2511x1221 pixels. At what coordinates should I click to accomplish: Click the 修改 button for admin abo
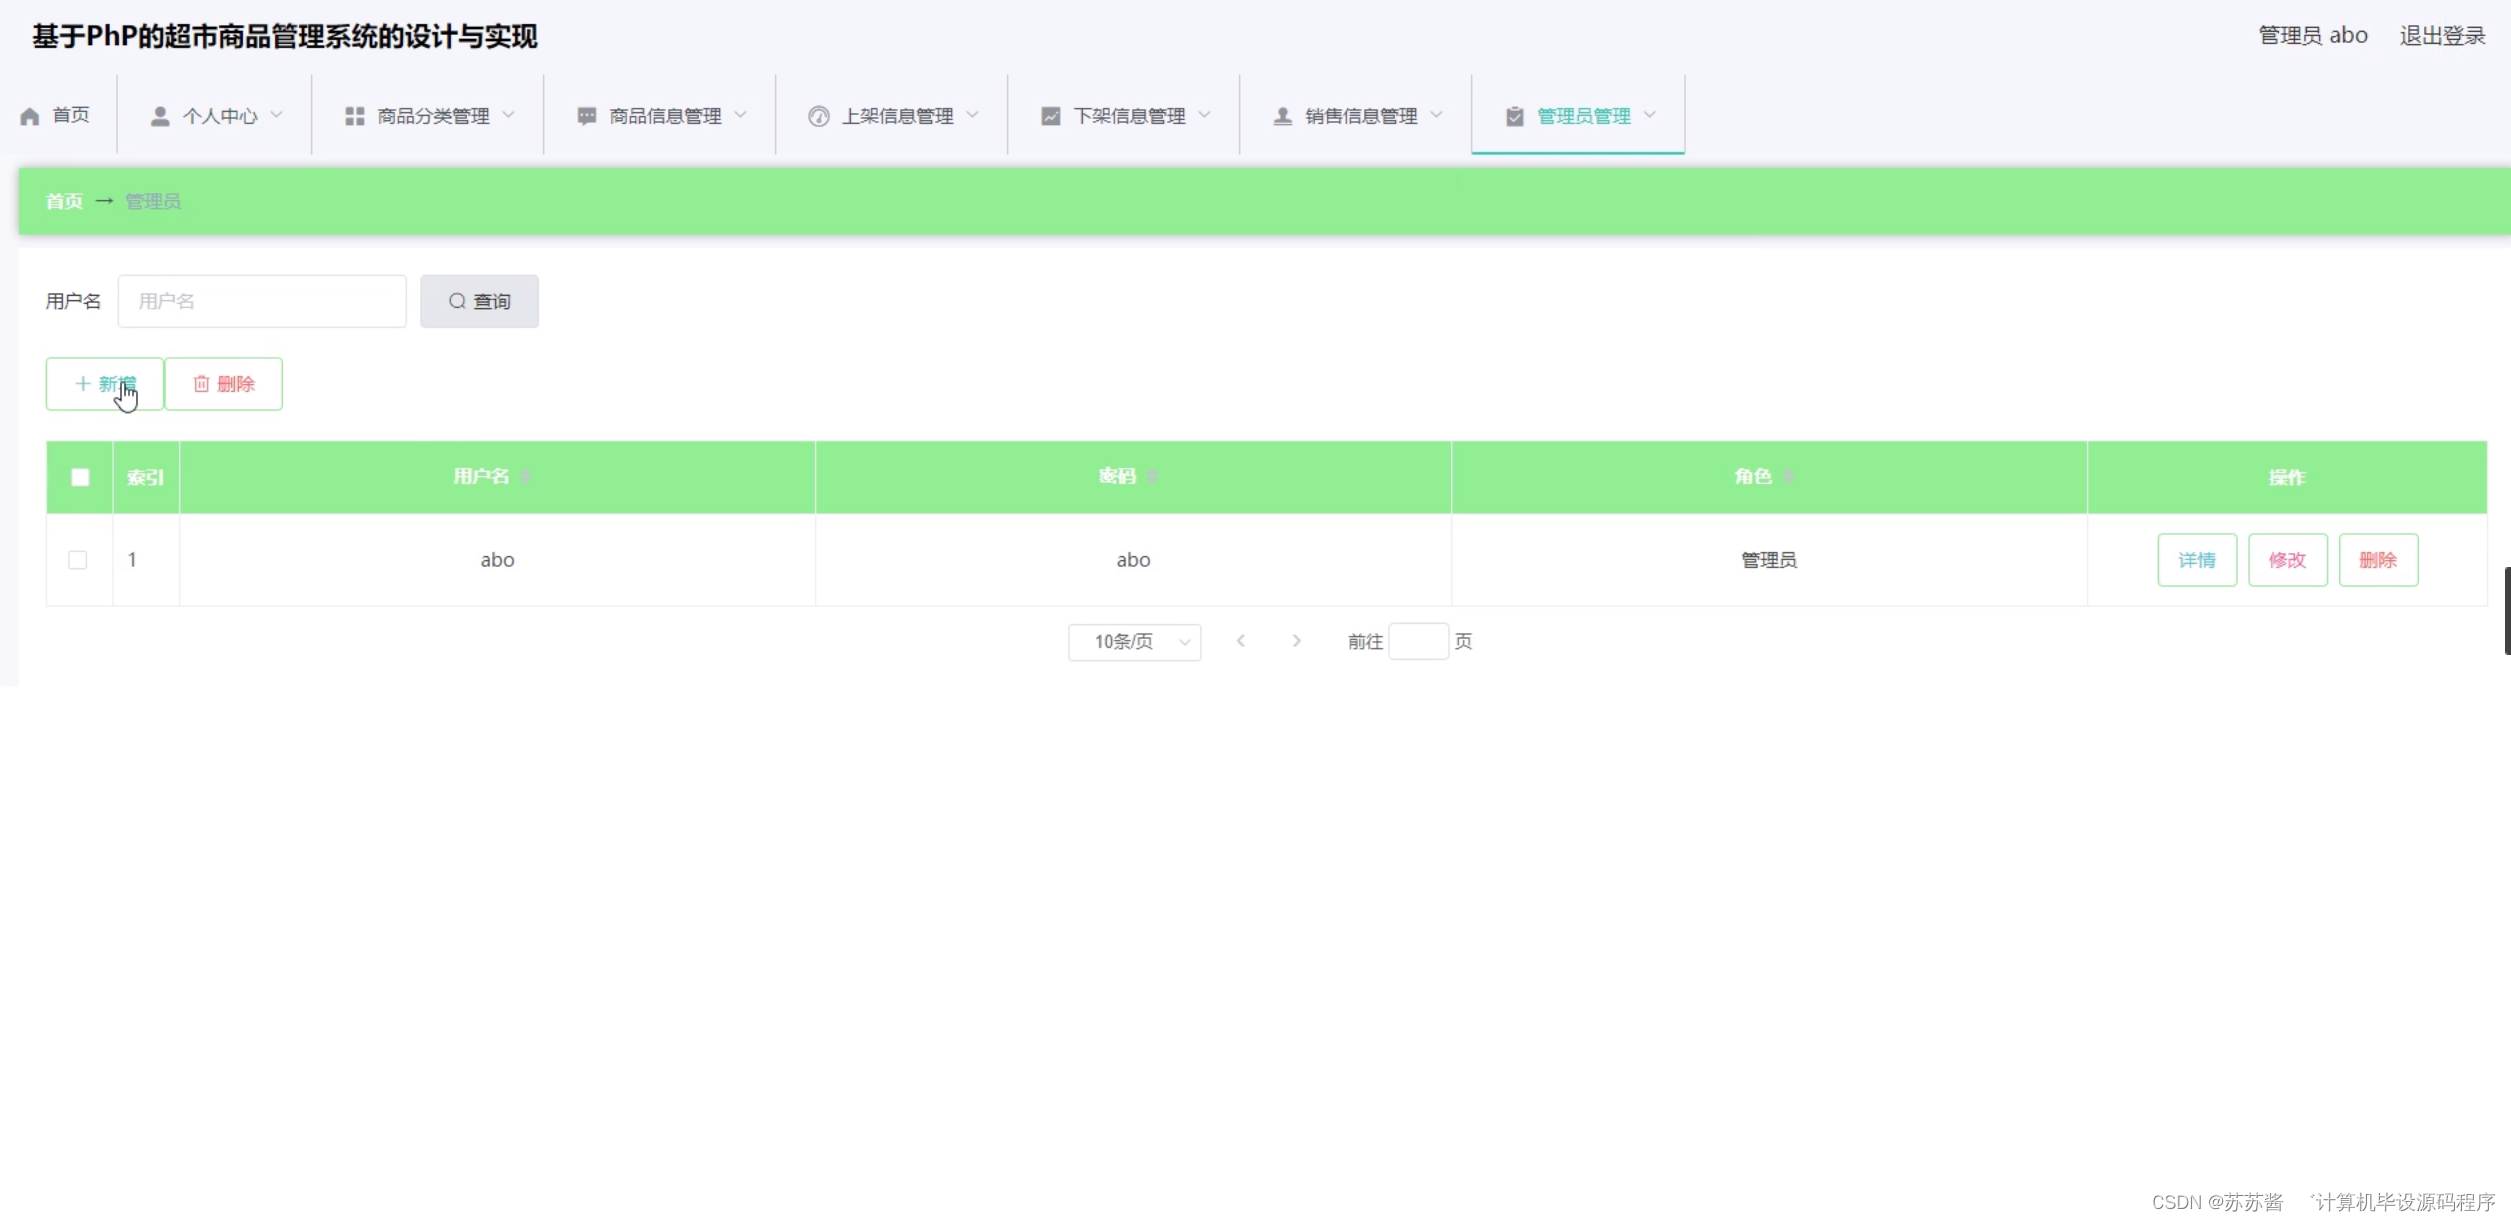point(2288,560)
